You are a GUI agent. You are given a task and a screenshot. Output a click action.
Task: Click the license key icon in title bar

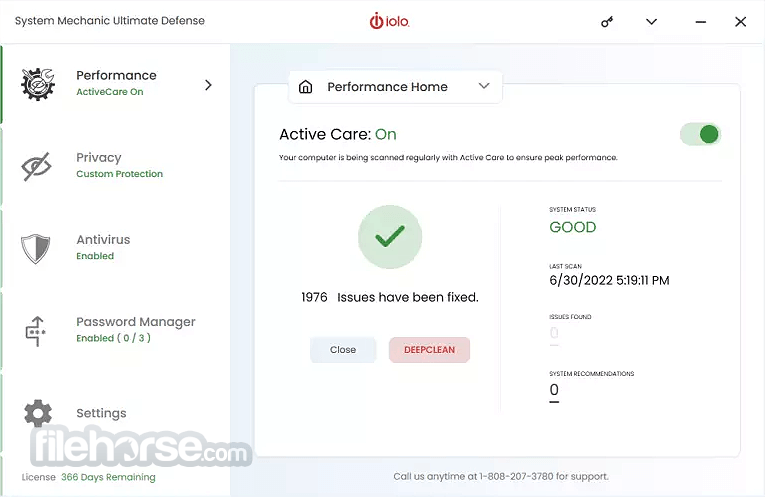[607, 22]
